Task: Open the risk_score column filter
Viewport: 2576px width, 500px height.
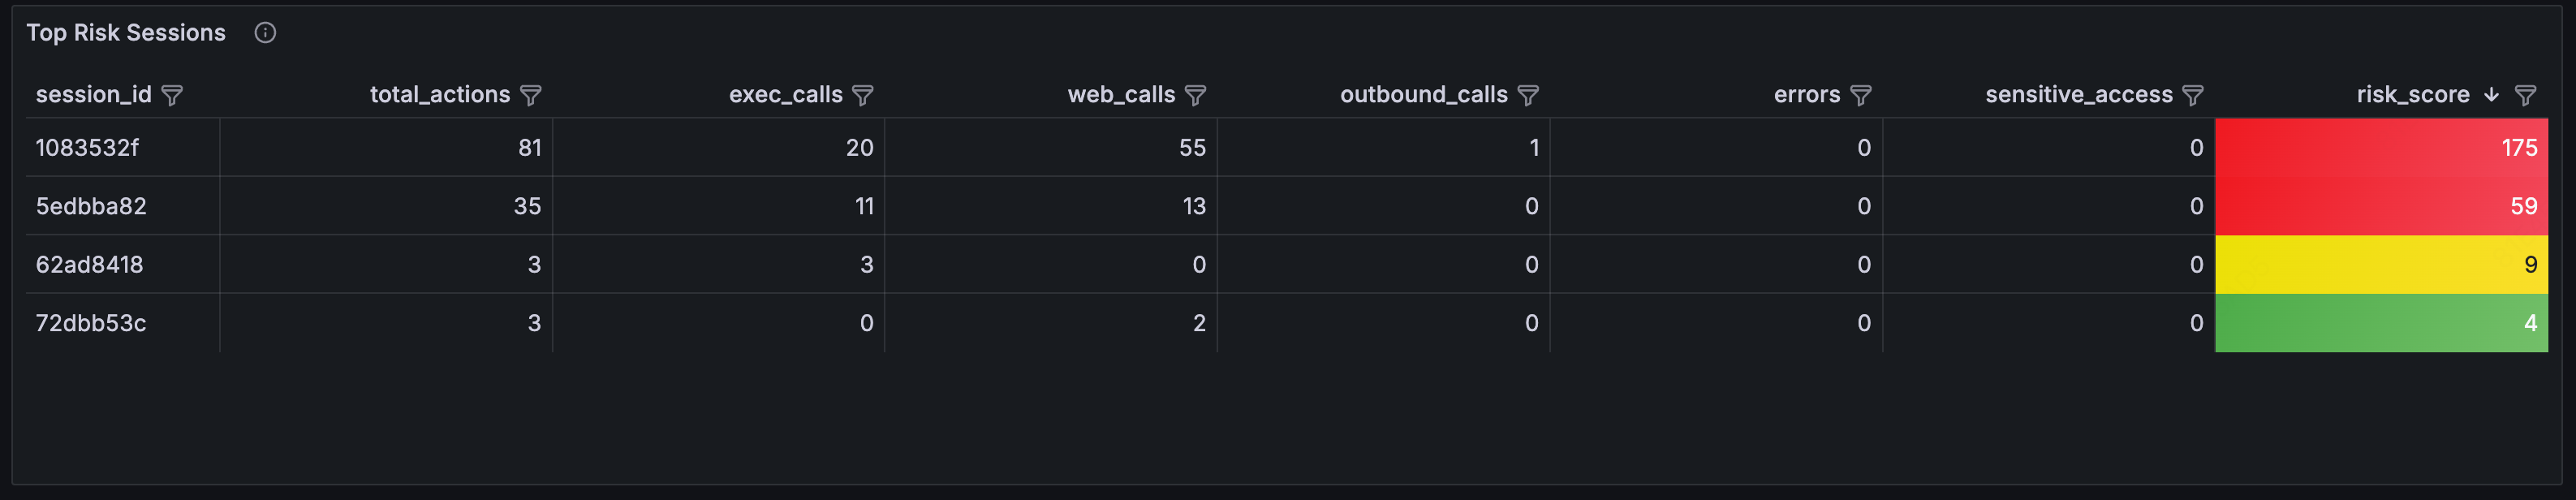Action: [2525, 95]
